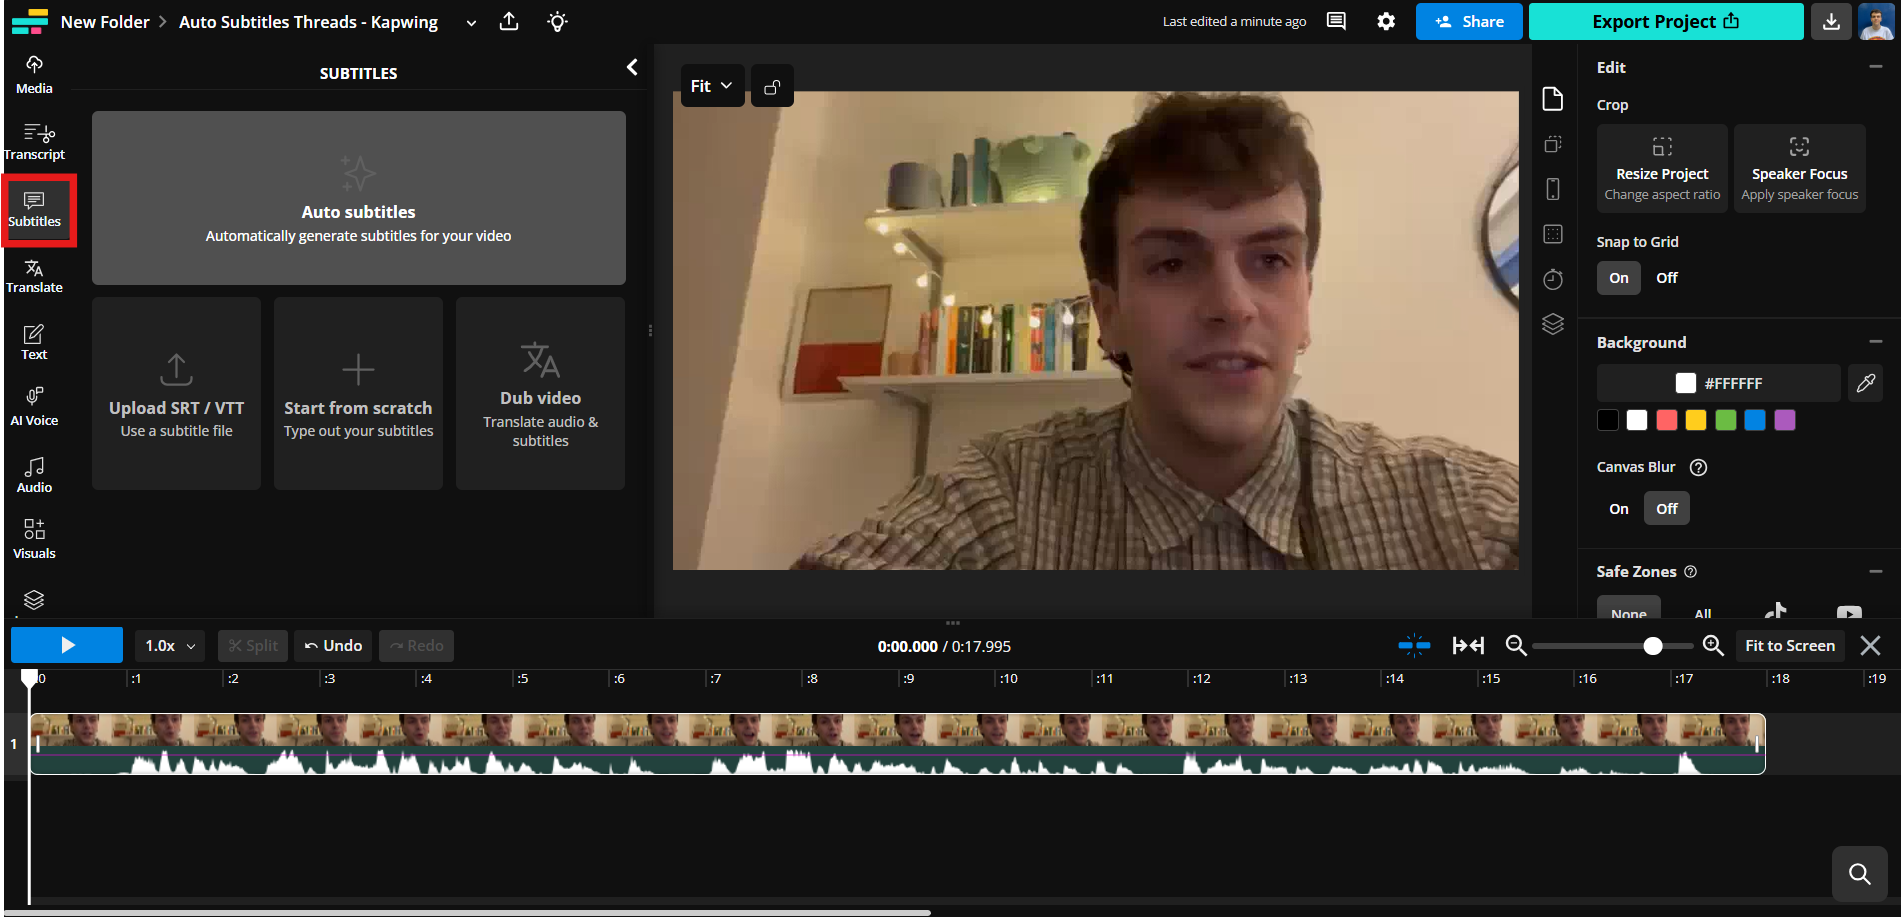The image size is (1901, 917).
Task: Turn Snap to Grid off
Action: click(1666, 277)
